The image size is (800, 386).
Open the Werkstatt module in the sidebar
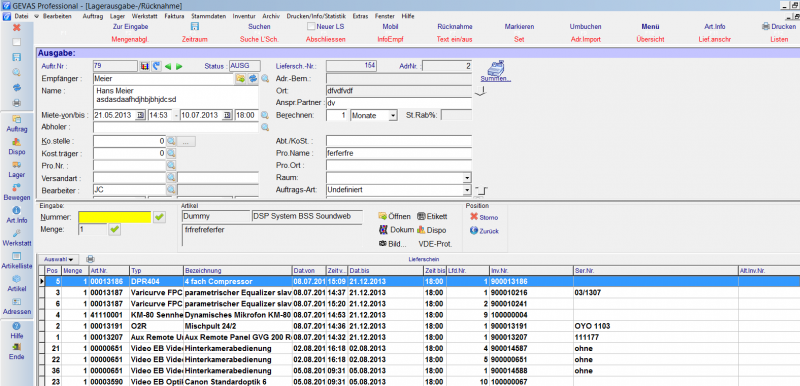[x=16, y=238]
